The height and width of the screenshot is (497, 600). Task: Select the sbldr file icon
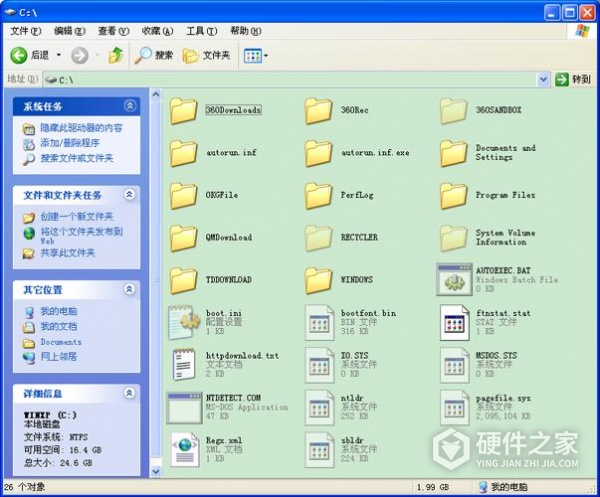coord(320,450)
